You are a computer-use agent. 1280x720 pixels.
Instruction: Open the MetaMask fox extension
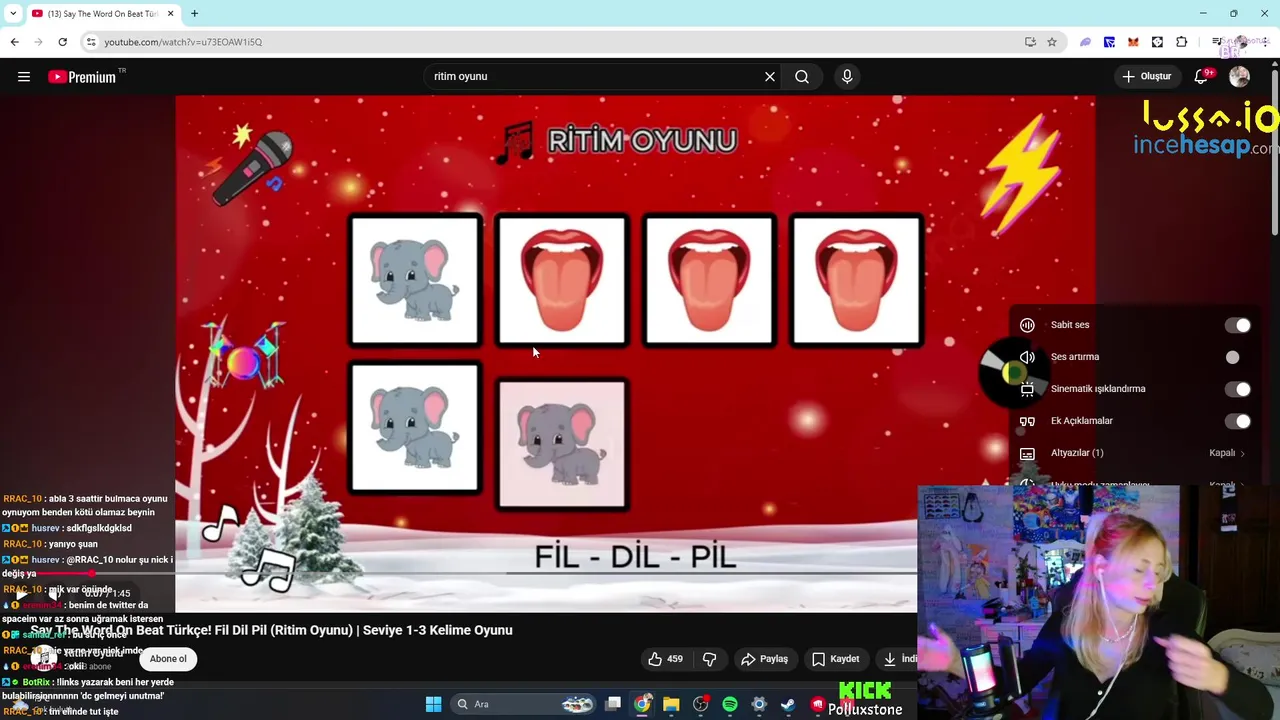(x=1133, y=42)
